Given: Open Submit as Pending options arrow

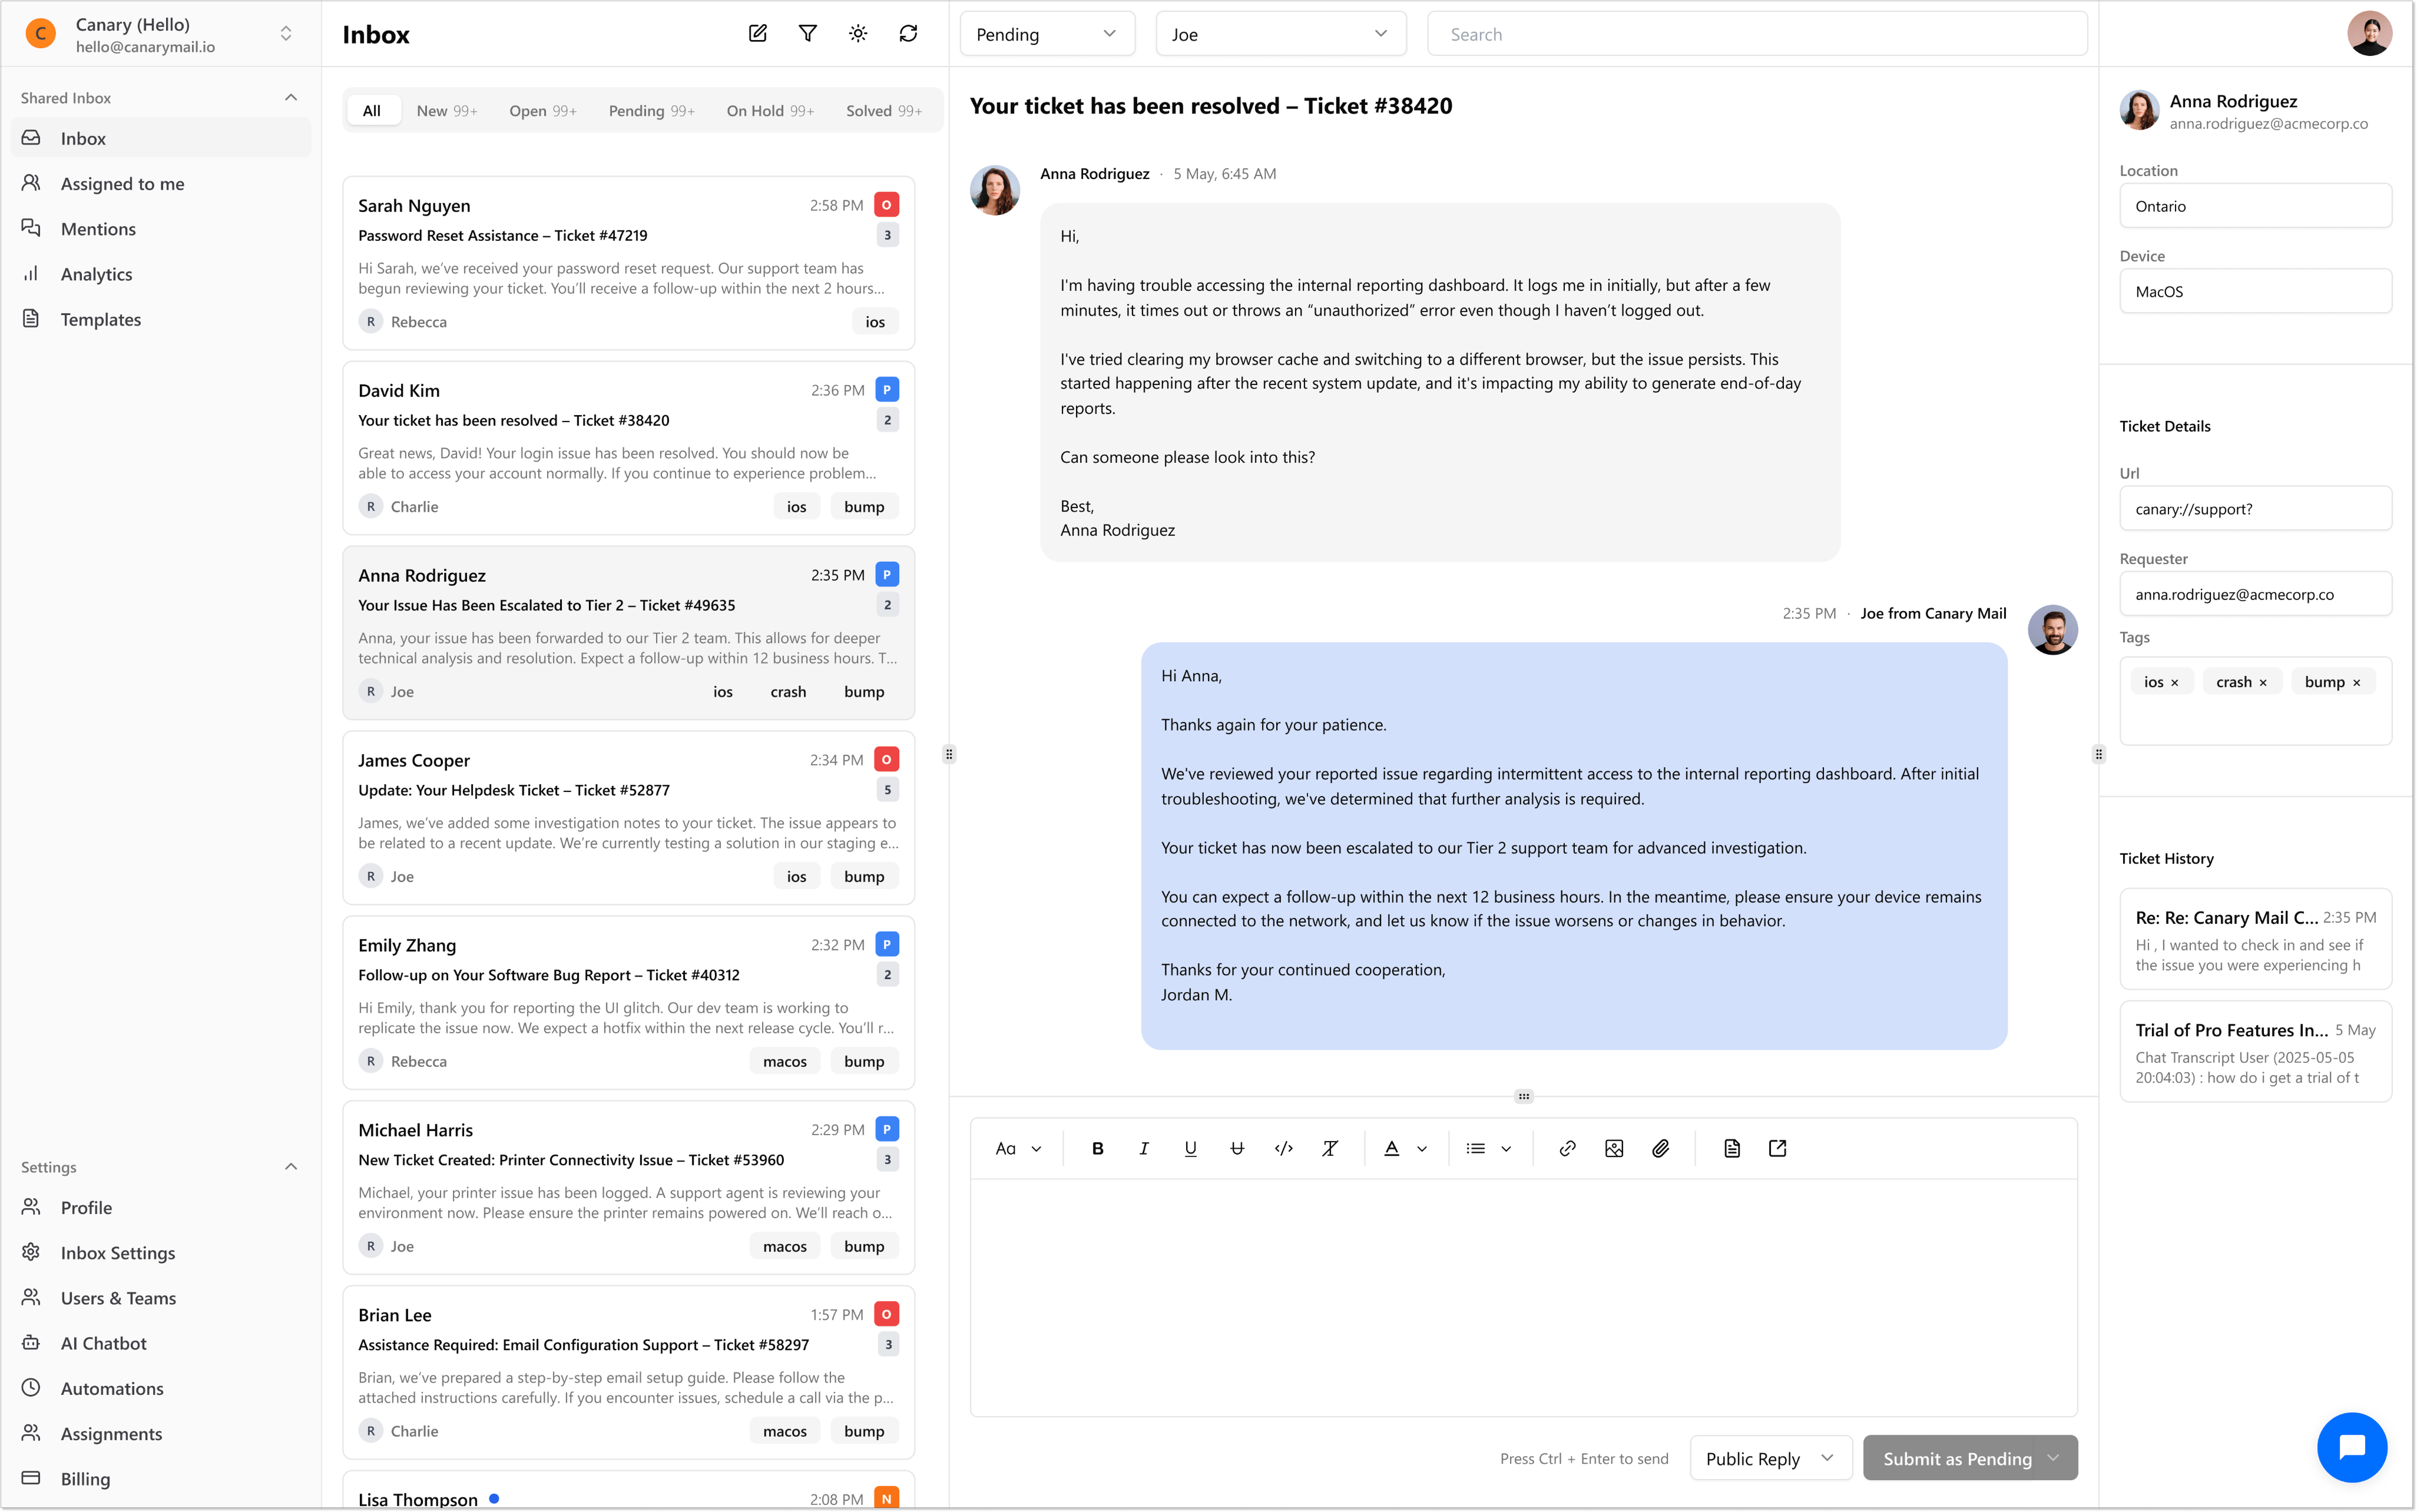Looking at the screenshot, I should 2053,1458.
